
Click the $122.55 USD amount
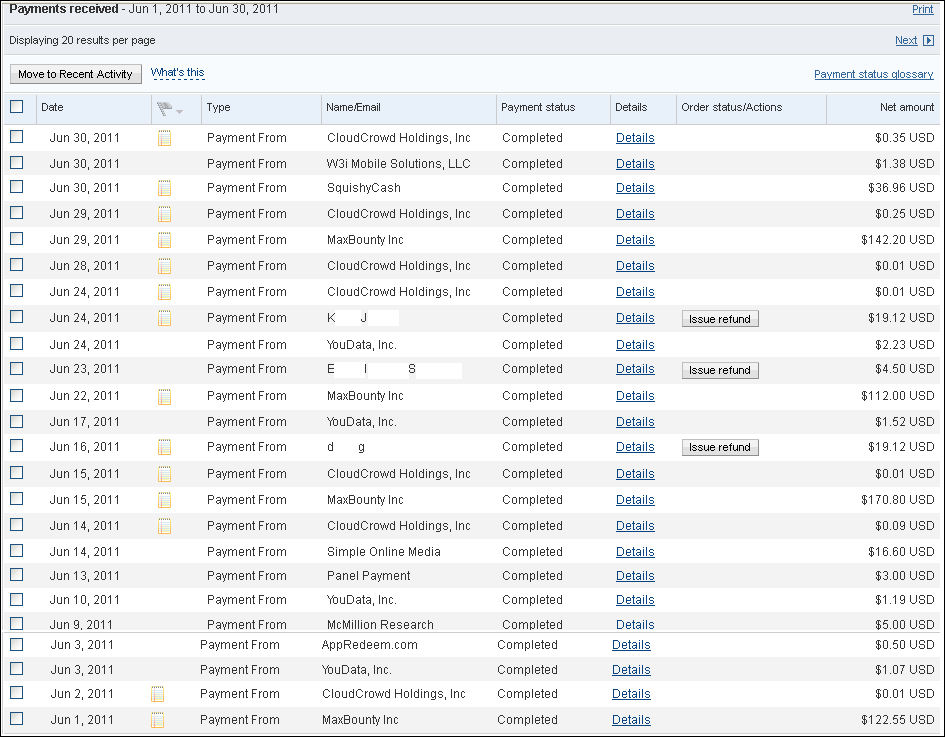pyautogui.click(x=898, y=720)
